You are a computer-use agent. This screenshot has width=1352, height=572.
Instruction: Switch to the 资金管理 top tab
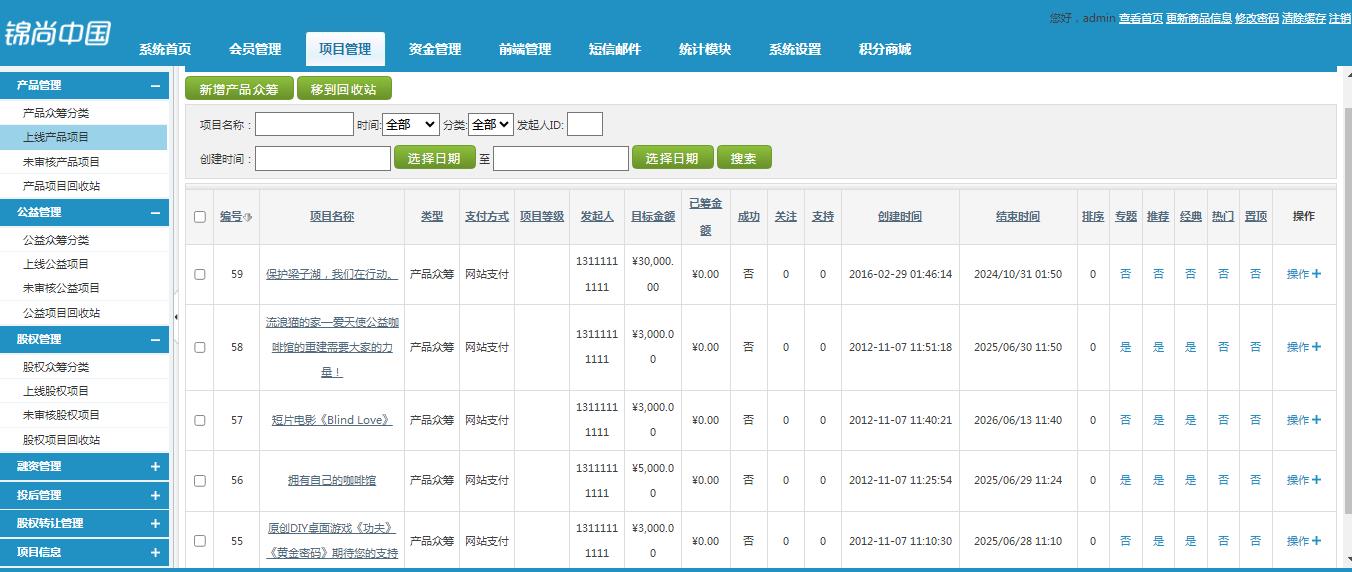tap(435, 49)
